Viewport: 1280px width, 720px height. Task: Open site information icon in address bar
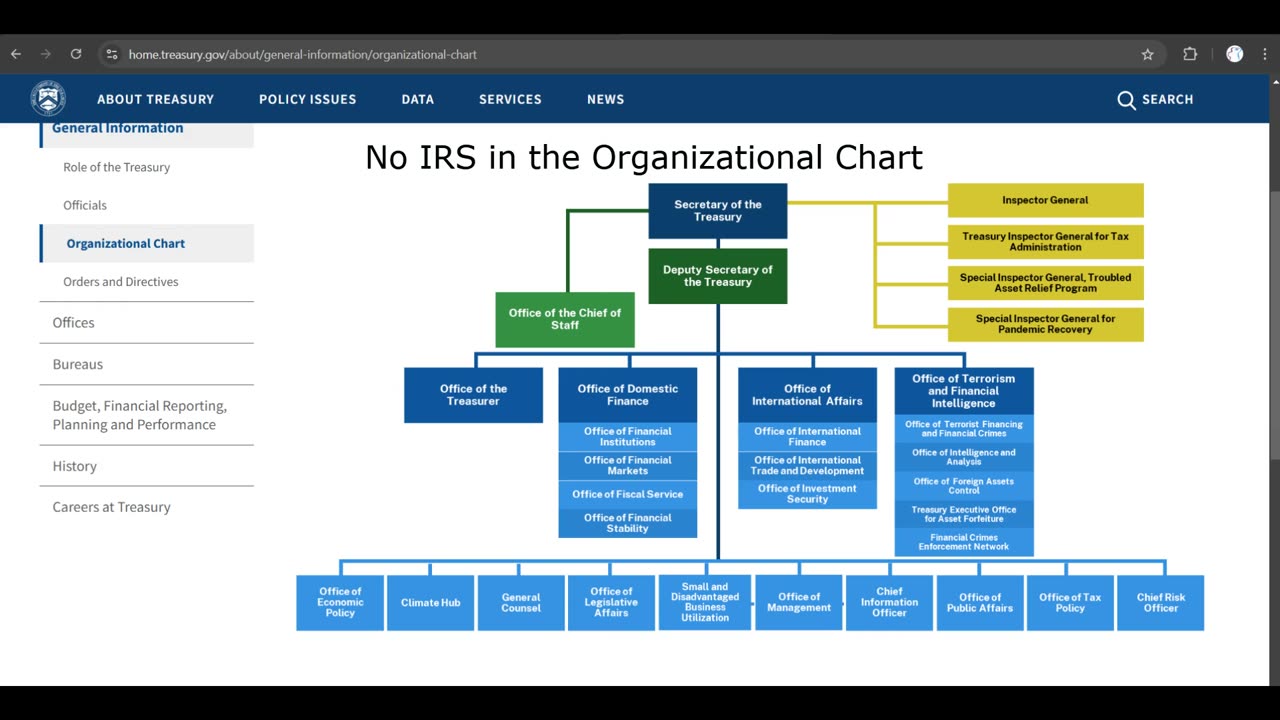click(x=111, y=54)
